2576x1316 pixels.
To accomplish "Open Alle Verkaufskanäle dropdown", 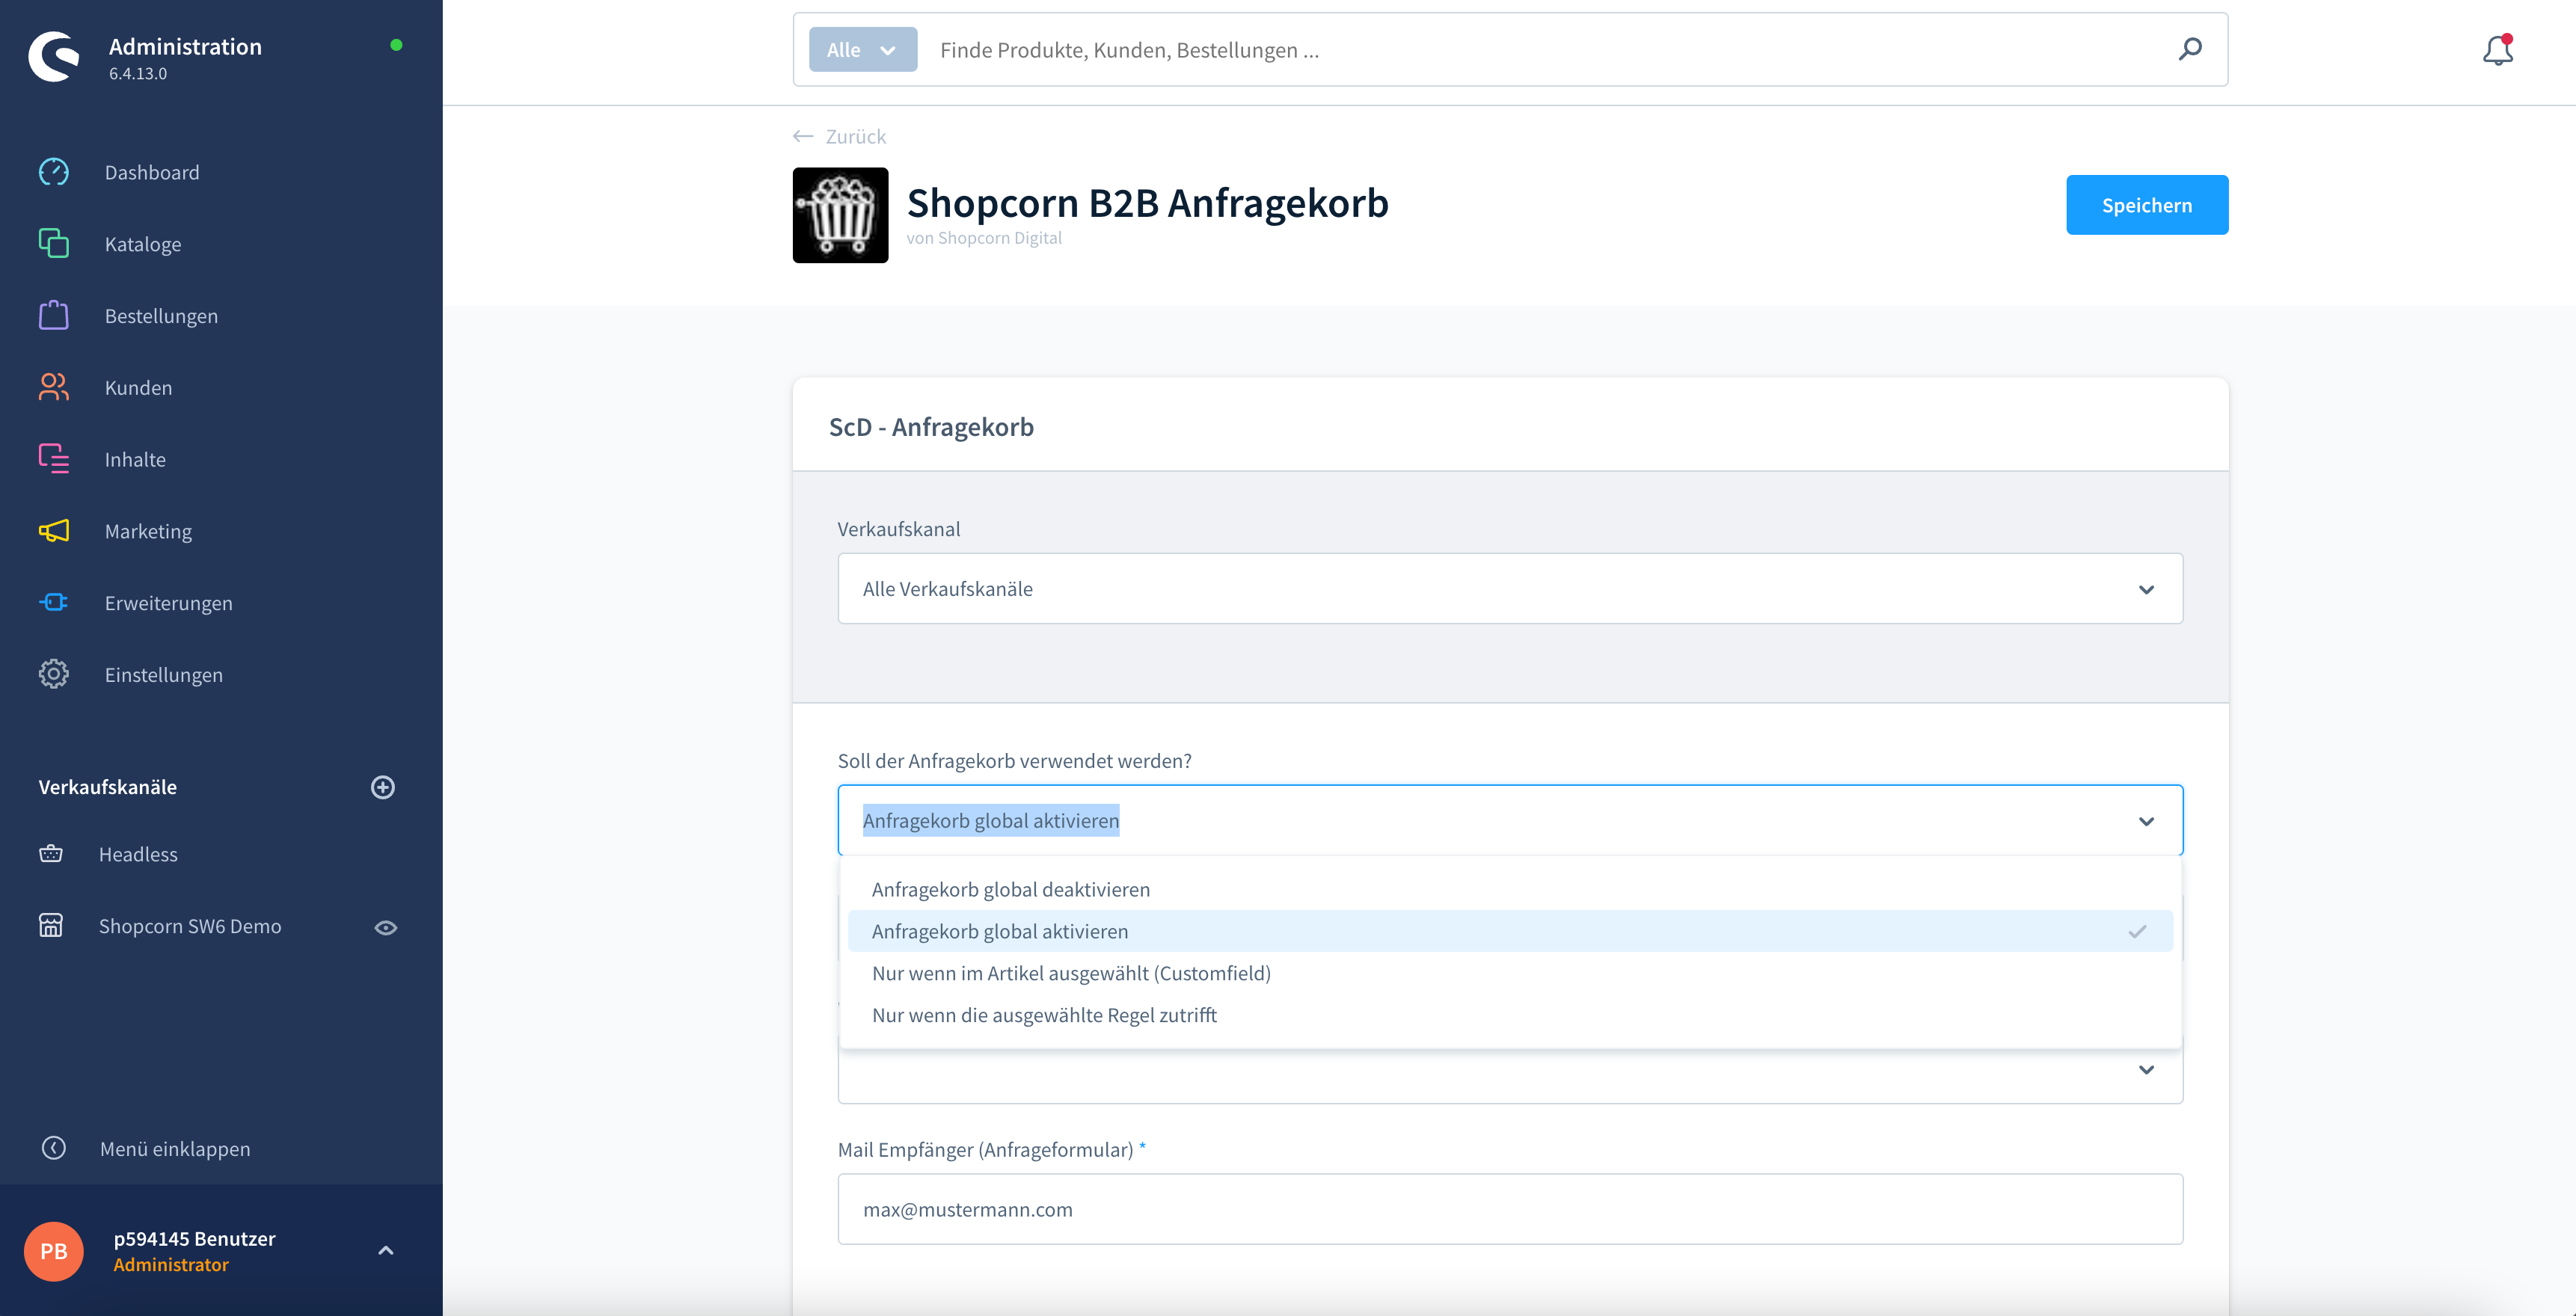I will [1507, 588].
